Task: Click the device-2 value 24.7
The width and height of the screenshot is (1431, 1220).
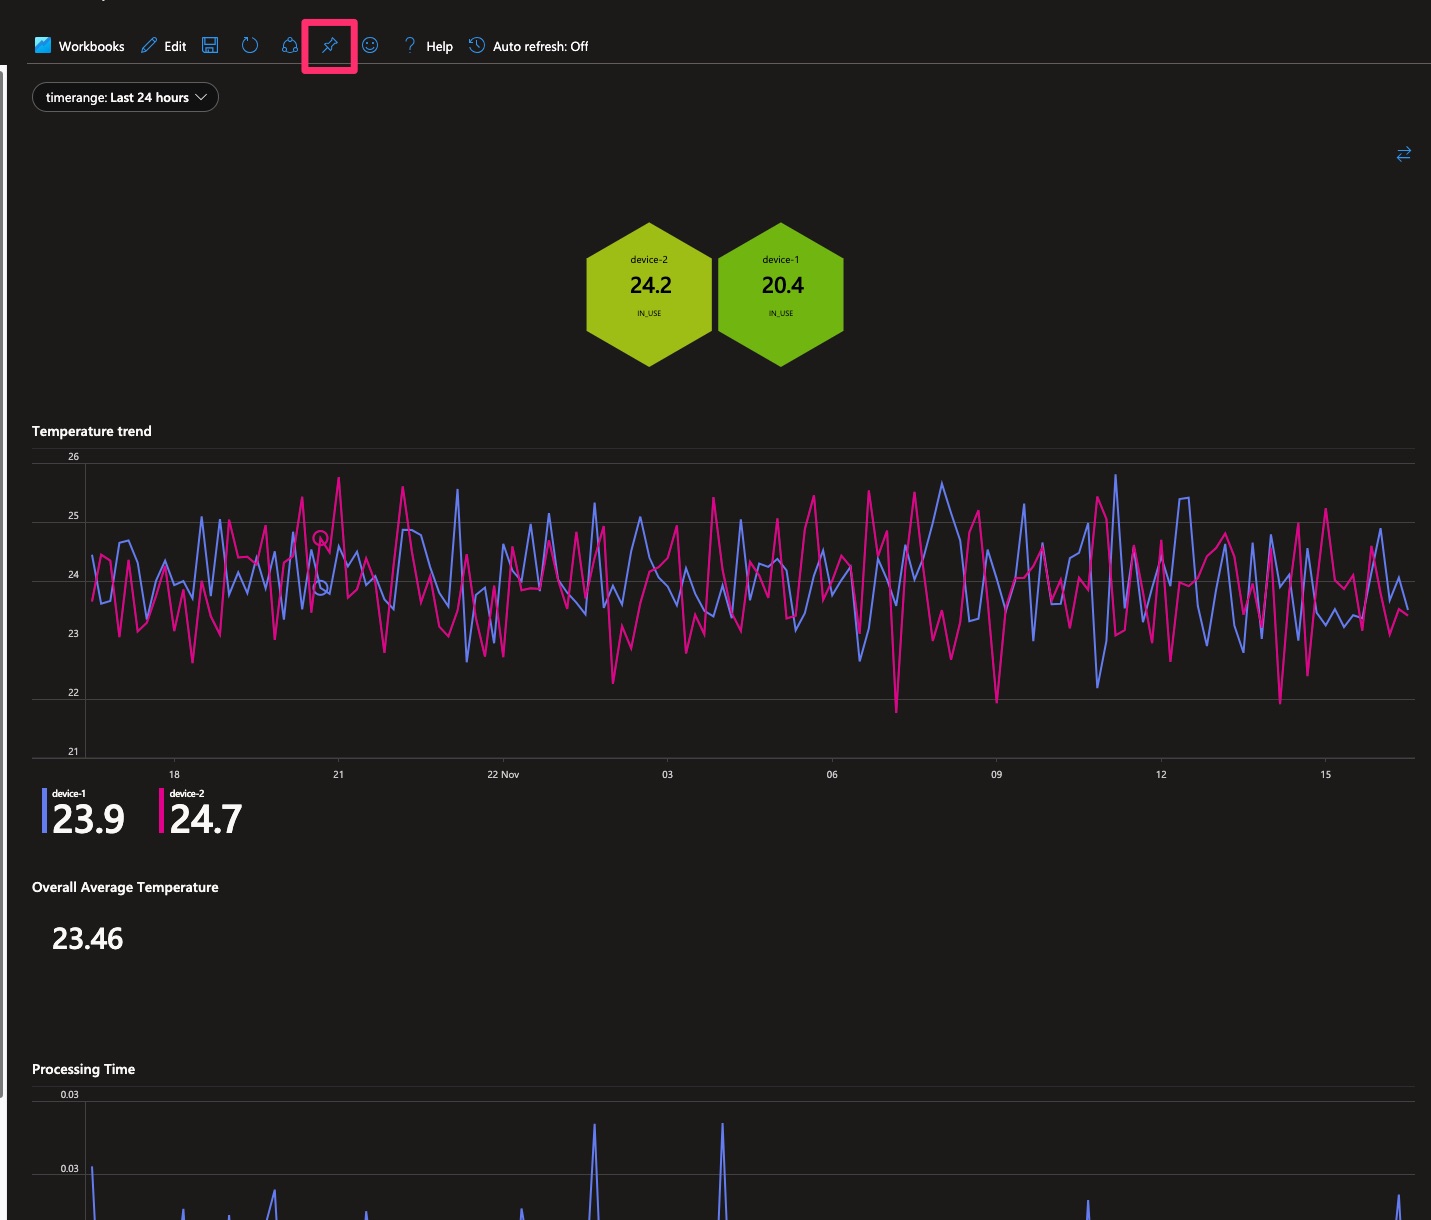Action: [x=206, y=820]
